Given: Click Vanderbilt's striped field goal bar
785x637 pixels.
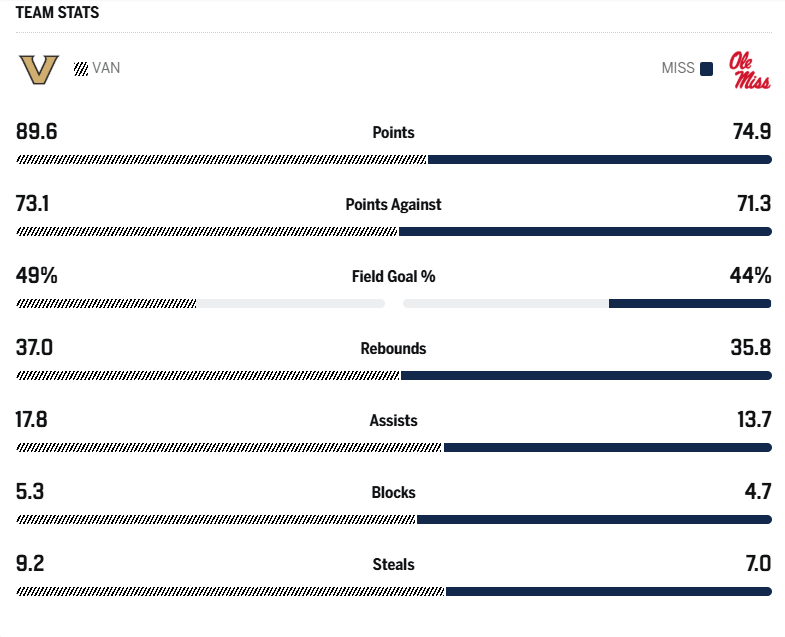Looking at the screenshot, I should click(107, 303).
